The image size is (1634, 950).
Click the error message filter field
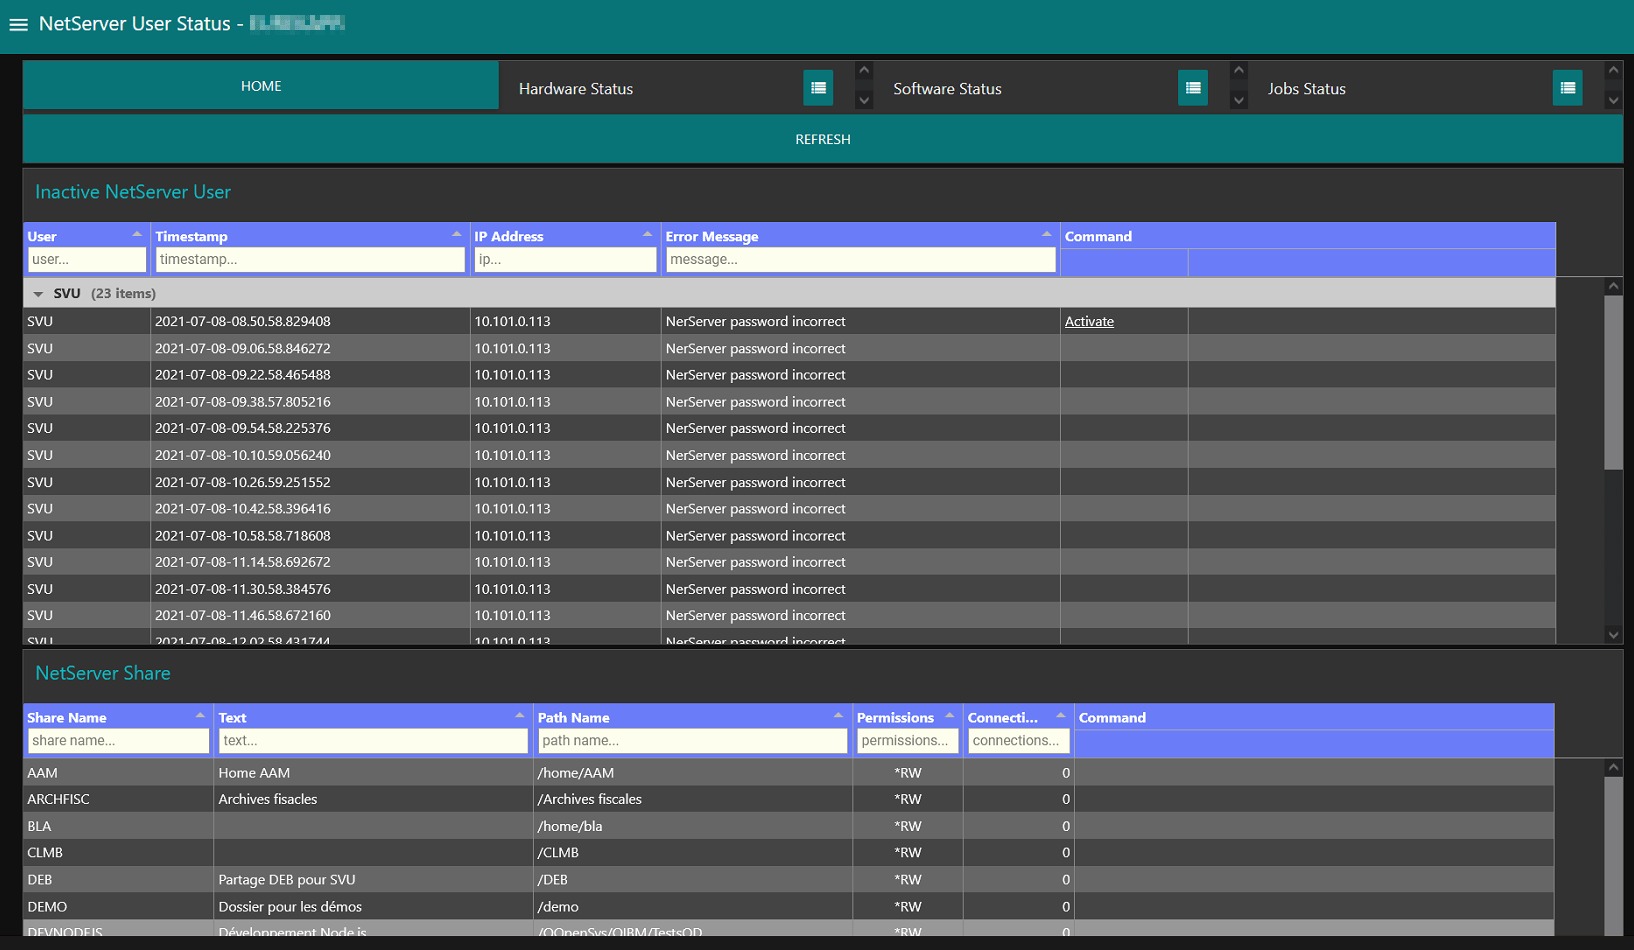tap(858, 260)
